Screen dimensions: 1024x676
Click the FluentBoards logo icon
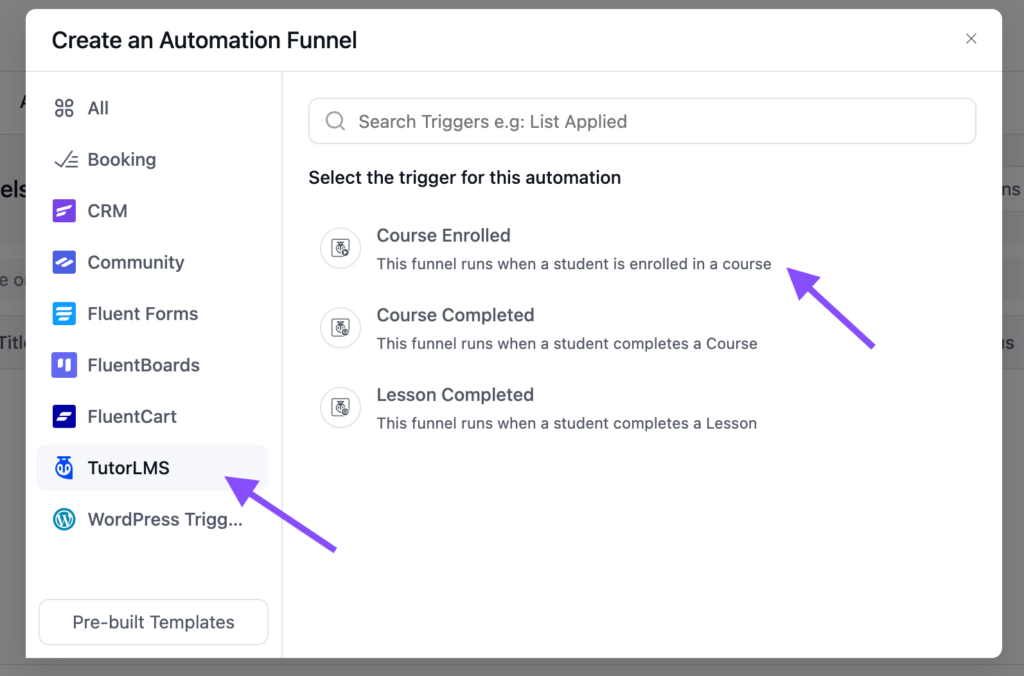(x=64, y=365)
